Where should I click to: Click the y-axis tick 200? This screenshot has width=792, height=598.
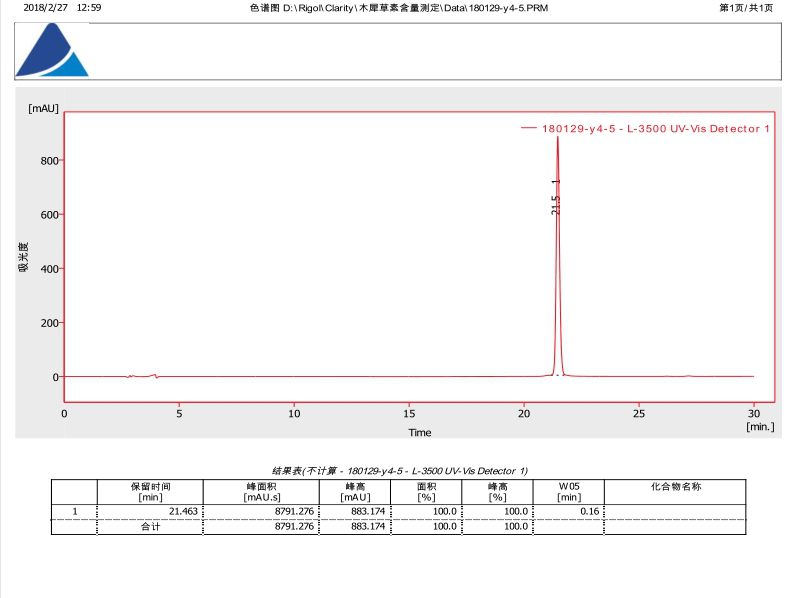(x=49, y=323)
